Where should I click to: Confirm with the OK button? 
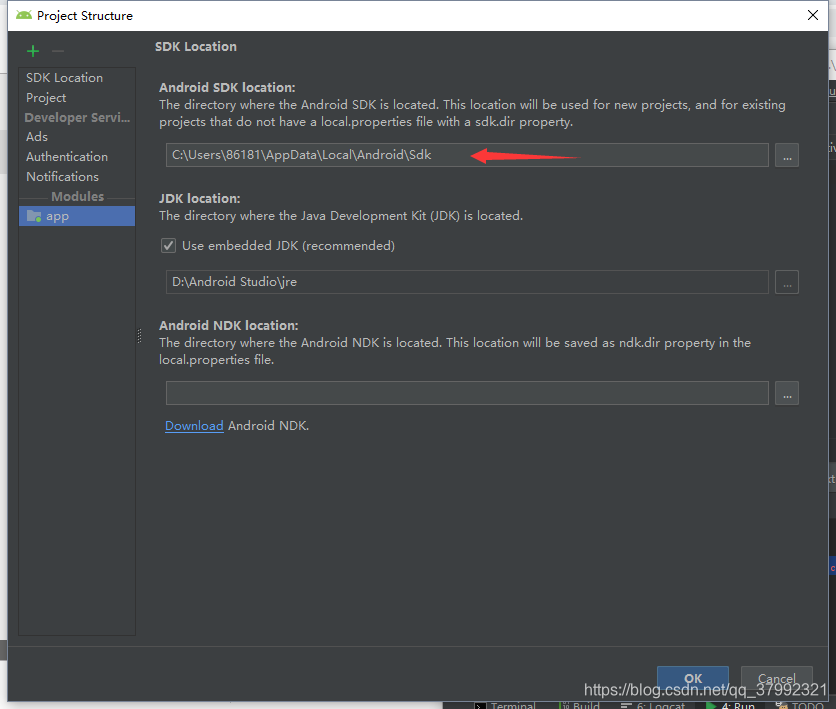point(693,678)
